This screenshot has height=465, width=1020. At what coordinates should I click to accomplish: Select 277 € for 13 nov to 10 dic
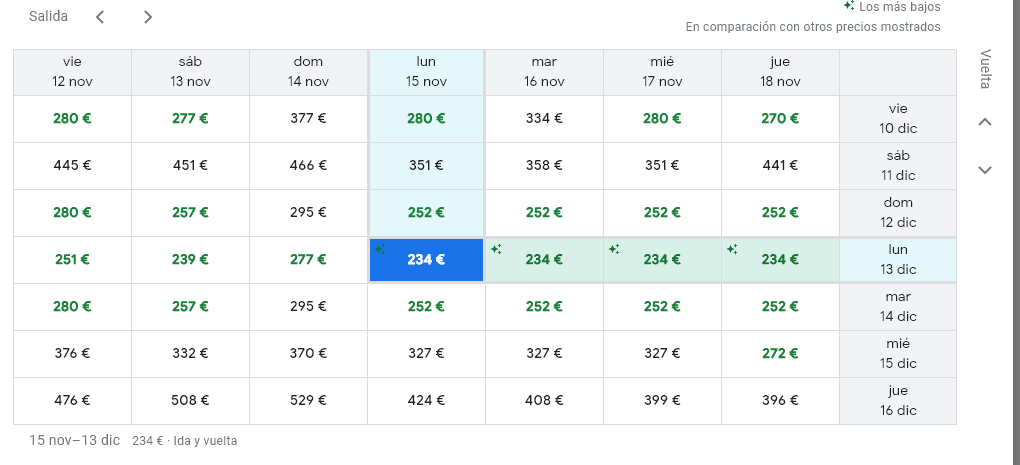tap(191, 119)
